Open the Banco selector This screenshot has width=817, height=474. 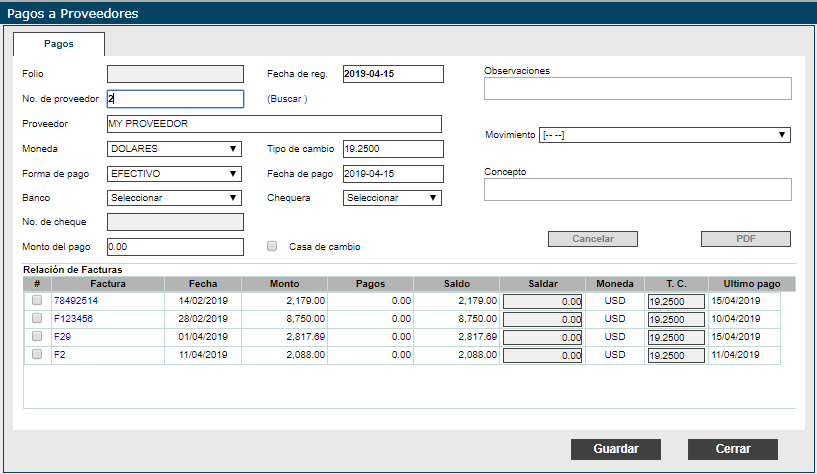tap(174, 198)
